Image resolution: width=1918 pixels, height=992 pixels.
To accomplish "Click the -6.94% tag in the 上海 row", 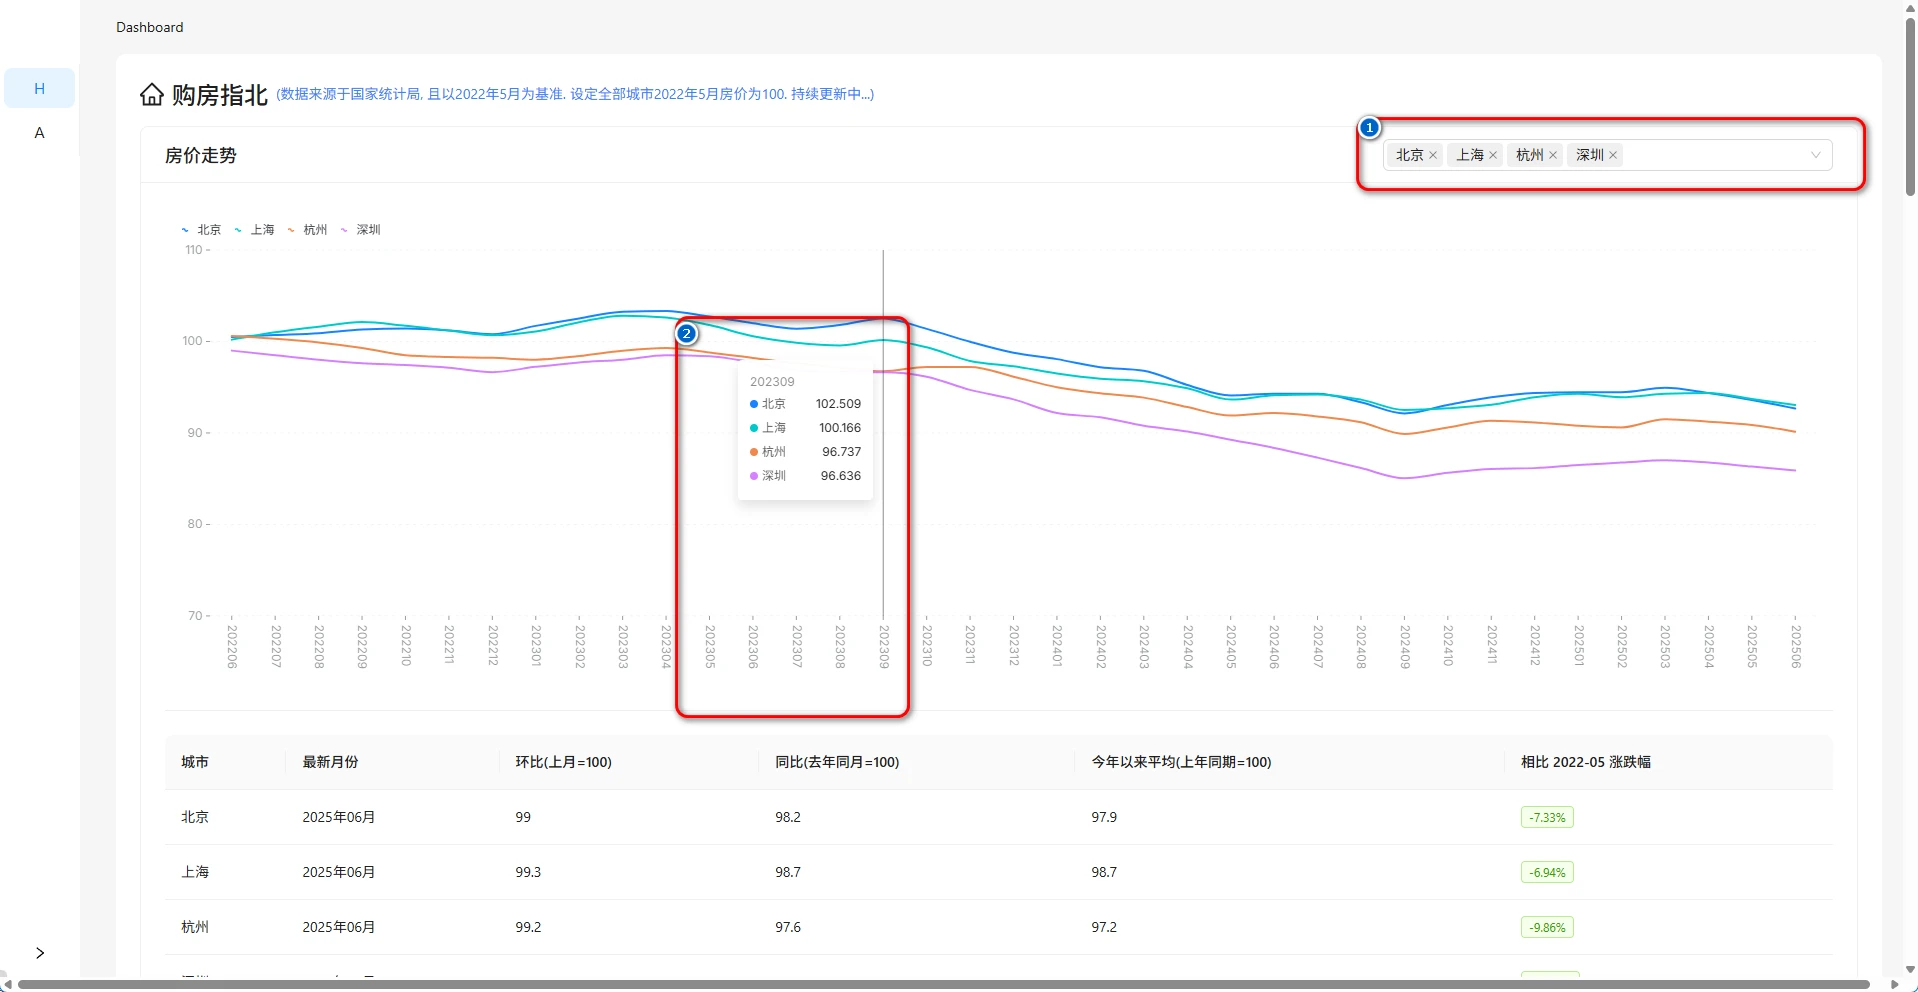I will 1547,872.
